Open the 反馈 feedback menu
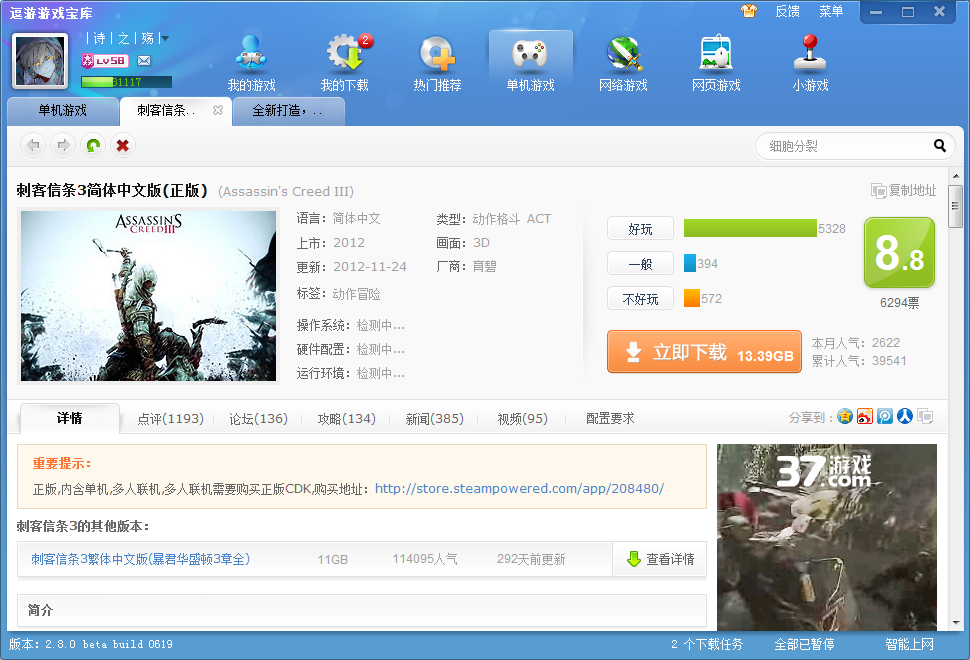Image resolution: width=970 pixels, height=660 pixels. pos(788,11)
